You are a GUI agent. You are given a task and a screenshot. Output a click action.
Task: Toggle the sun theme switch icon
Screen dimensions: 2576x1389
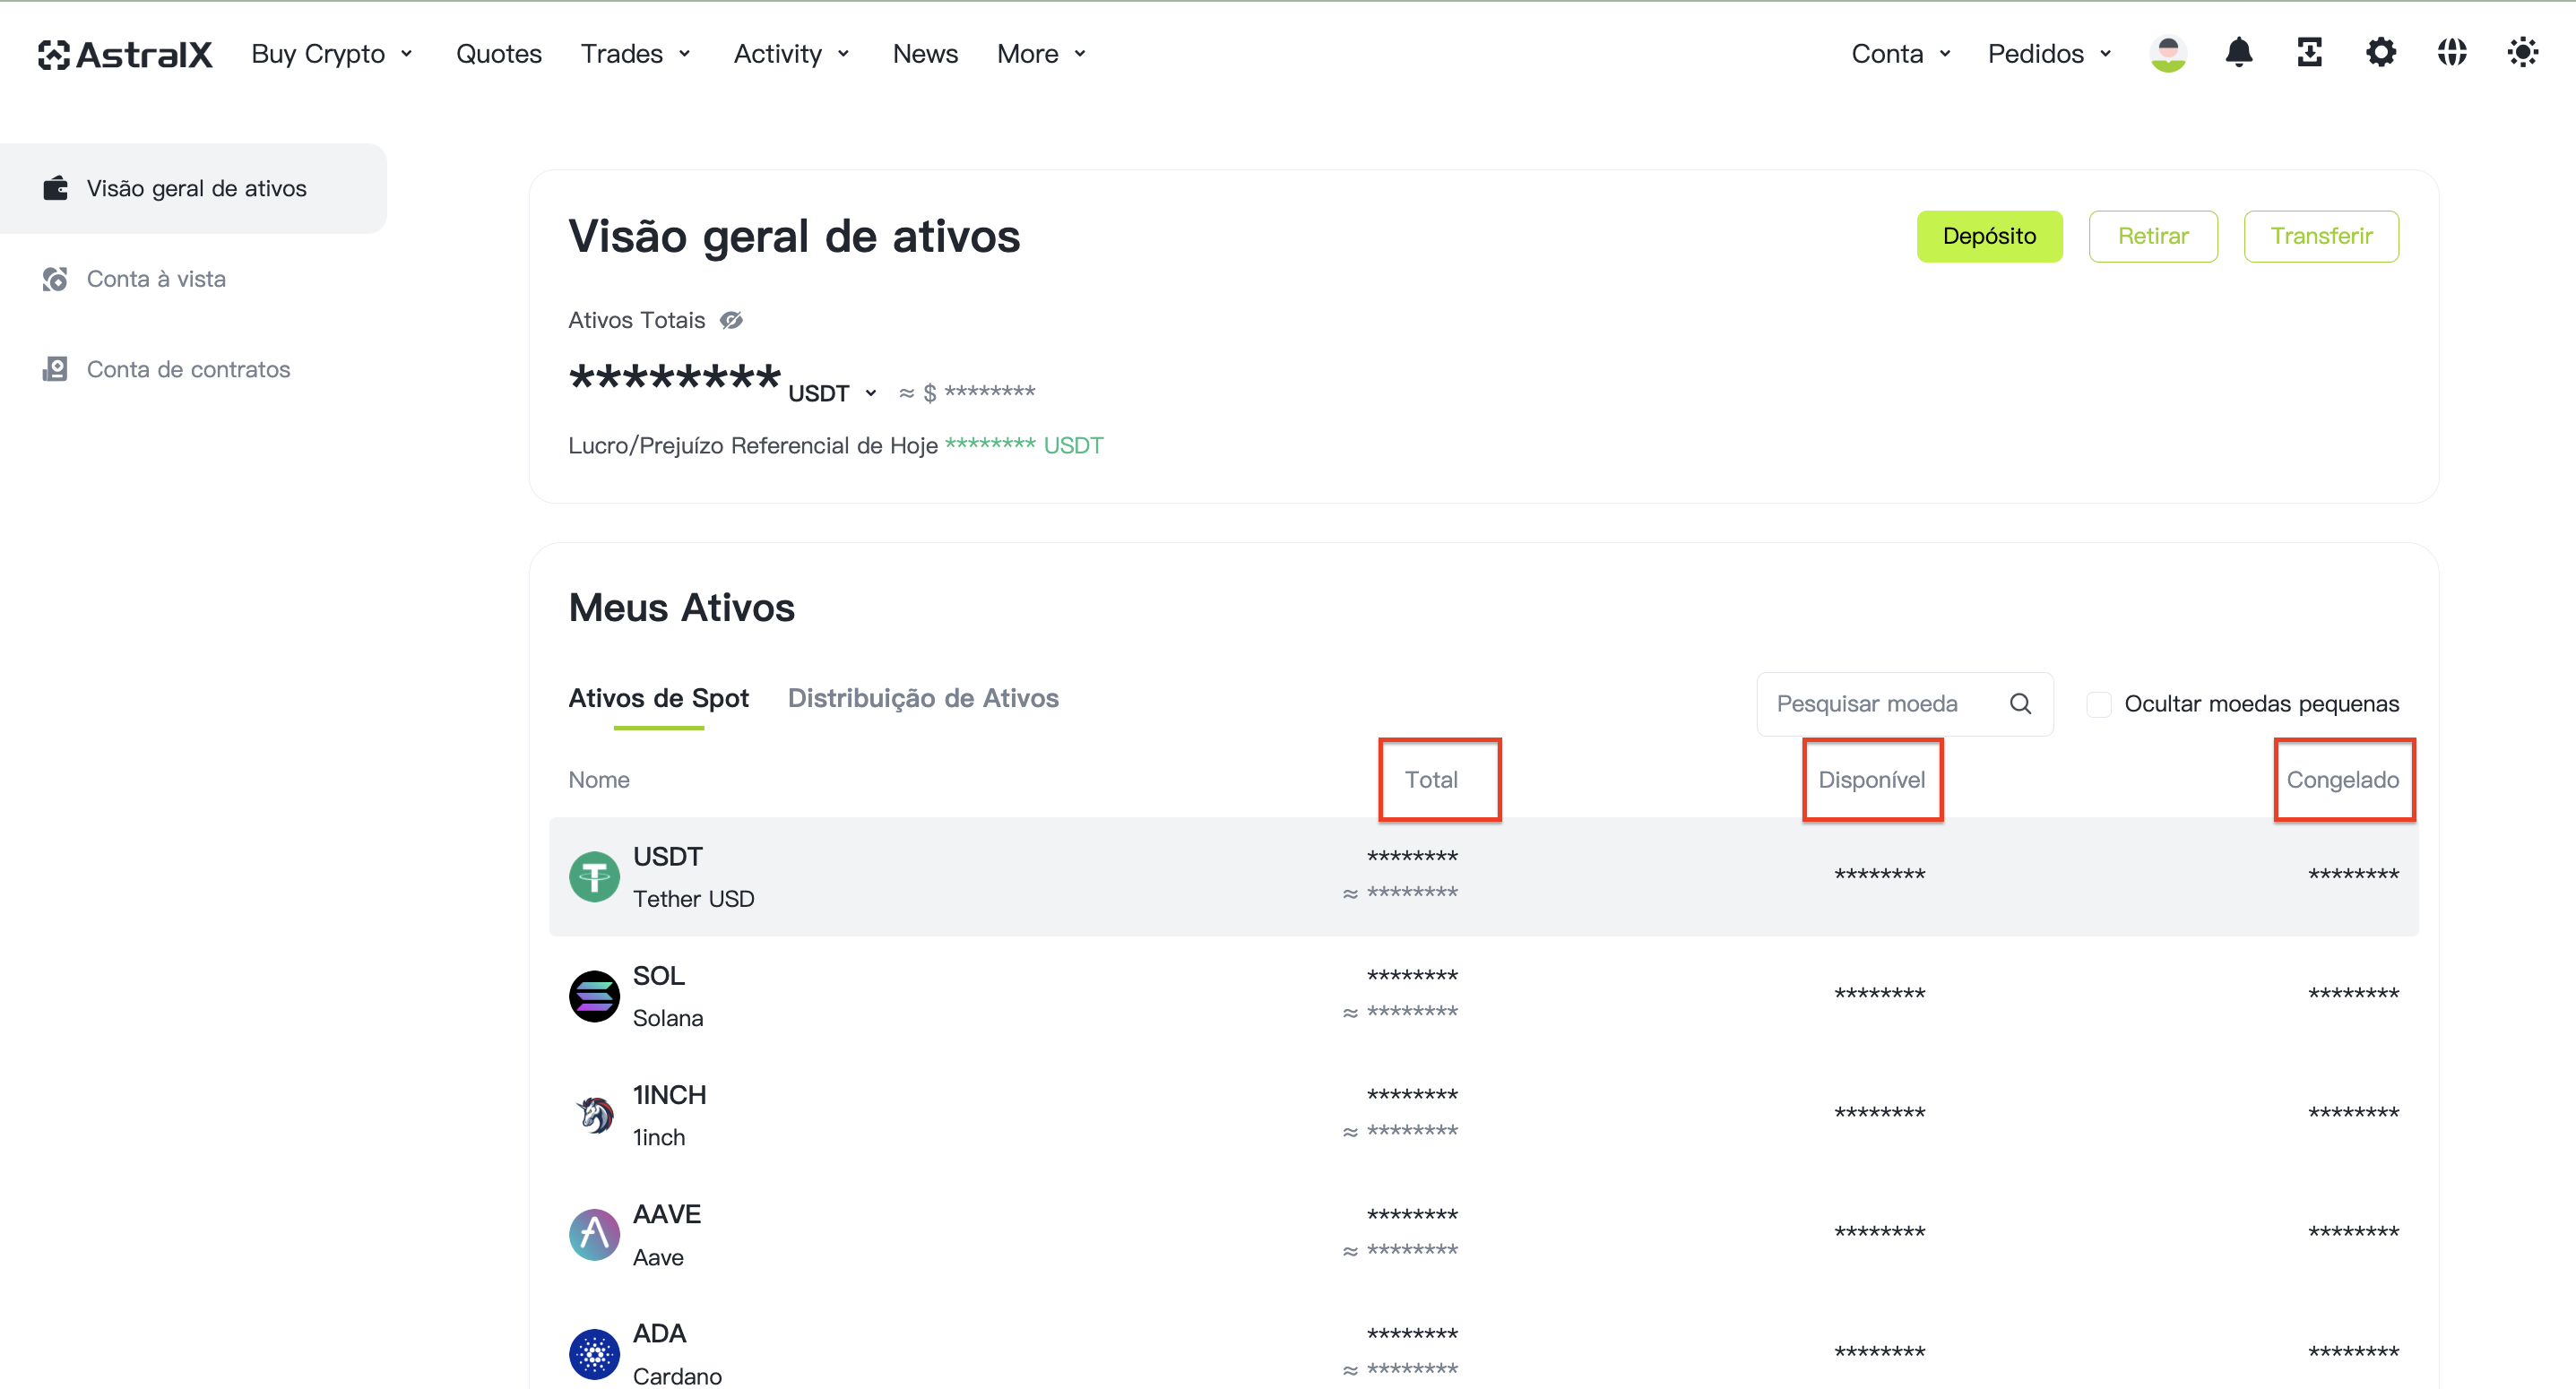(2522, 52)
